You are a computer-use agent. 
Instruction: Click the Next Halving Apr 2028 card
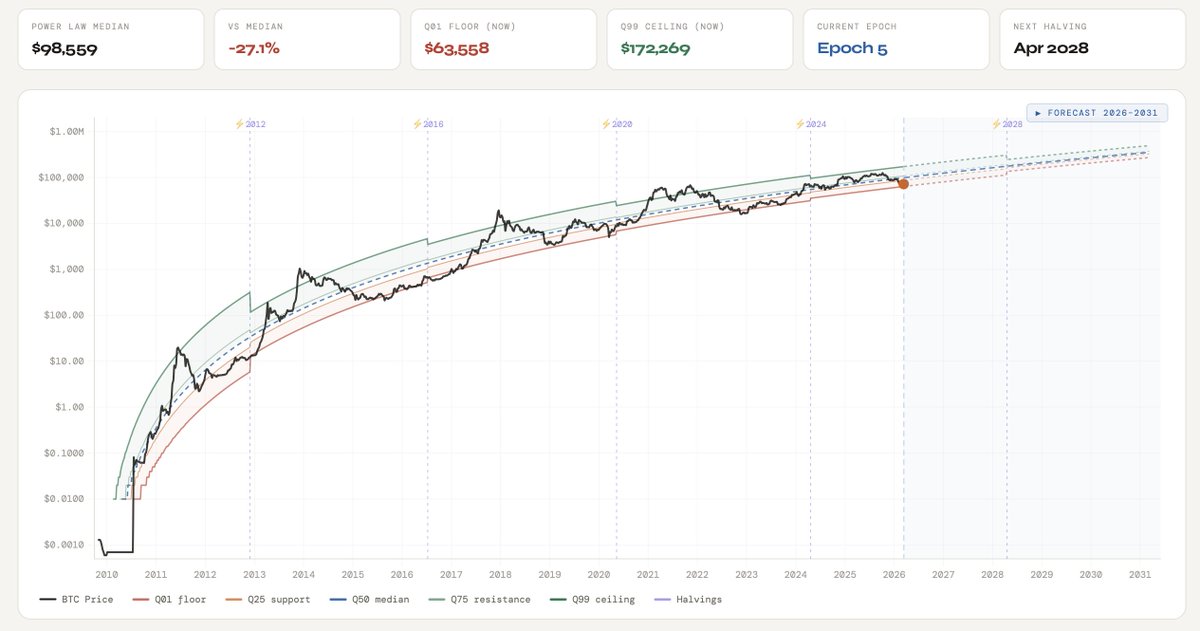1091,40
